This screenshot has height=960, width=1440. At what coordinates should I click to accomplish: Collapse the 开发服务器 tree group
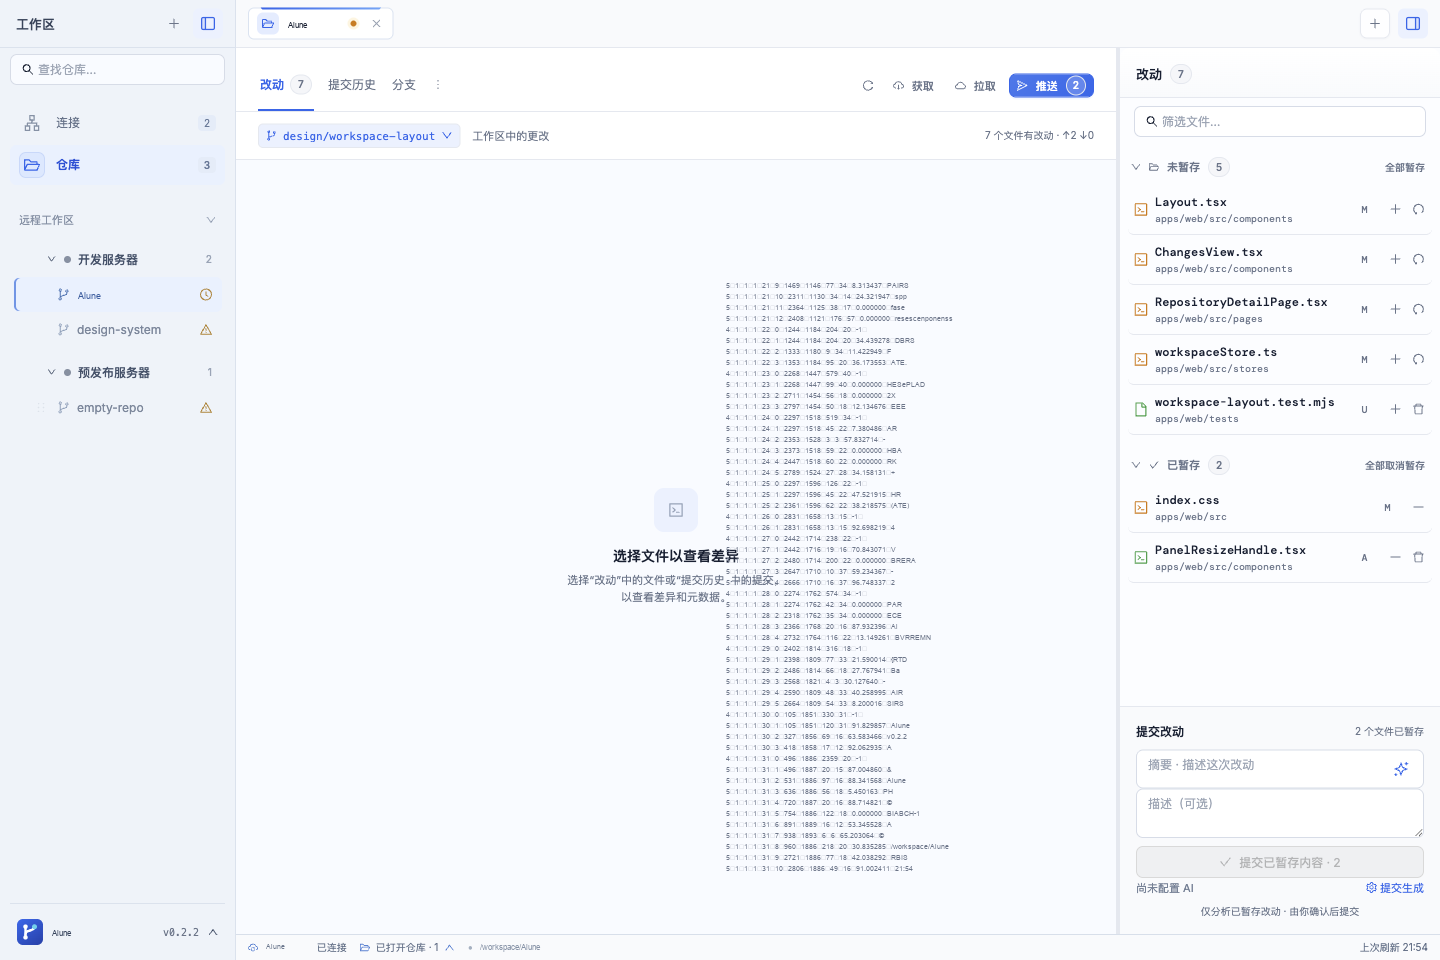52,259
